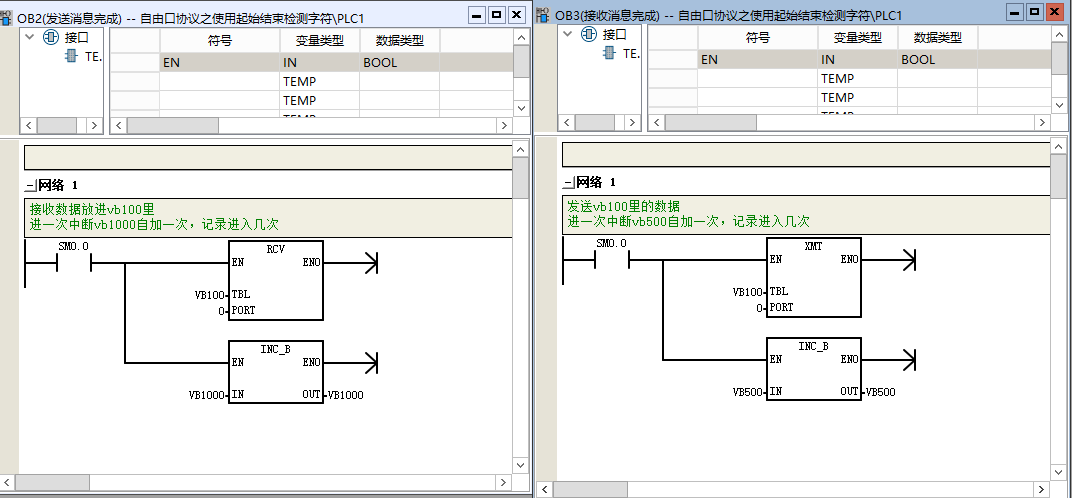The width and height of the screenshot is (1072, 498).
Task: Click left arrow of OB3 bottom horizontal scrollbar
Action: [545, 490]
